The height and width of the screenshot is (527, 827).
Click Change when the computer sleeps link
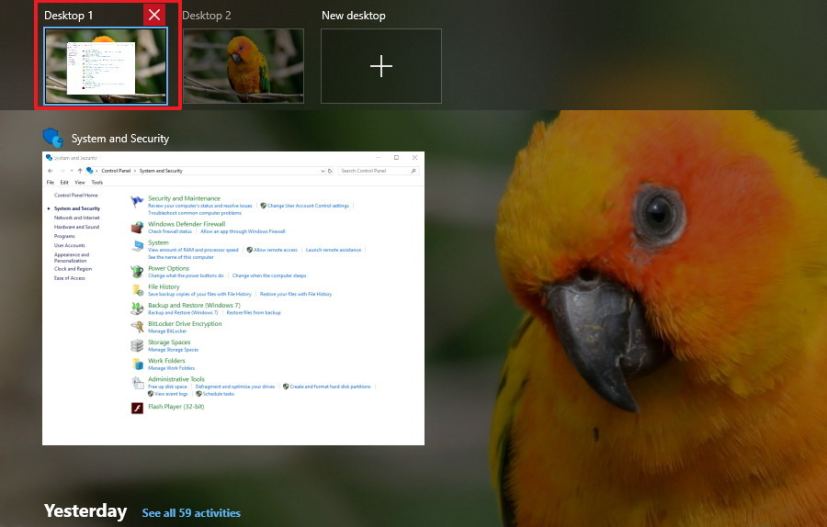269,275
